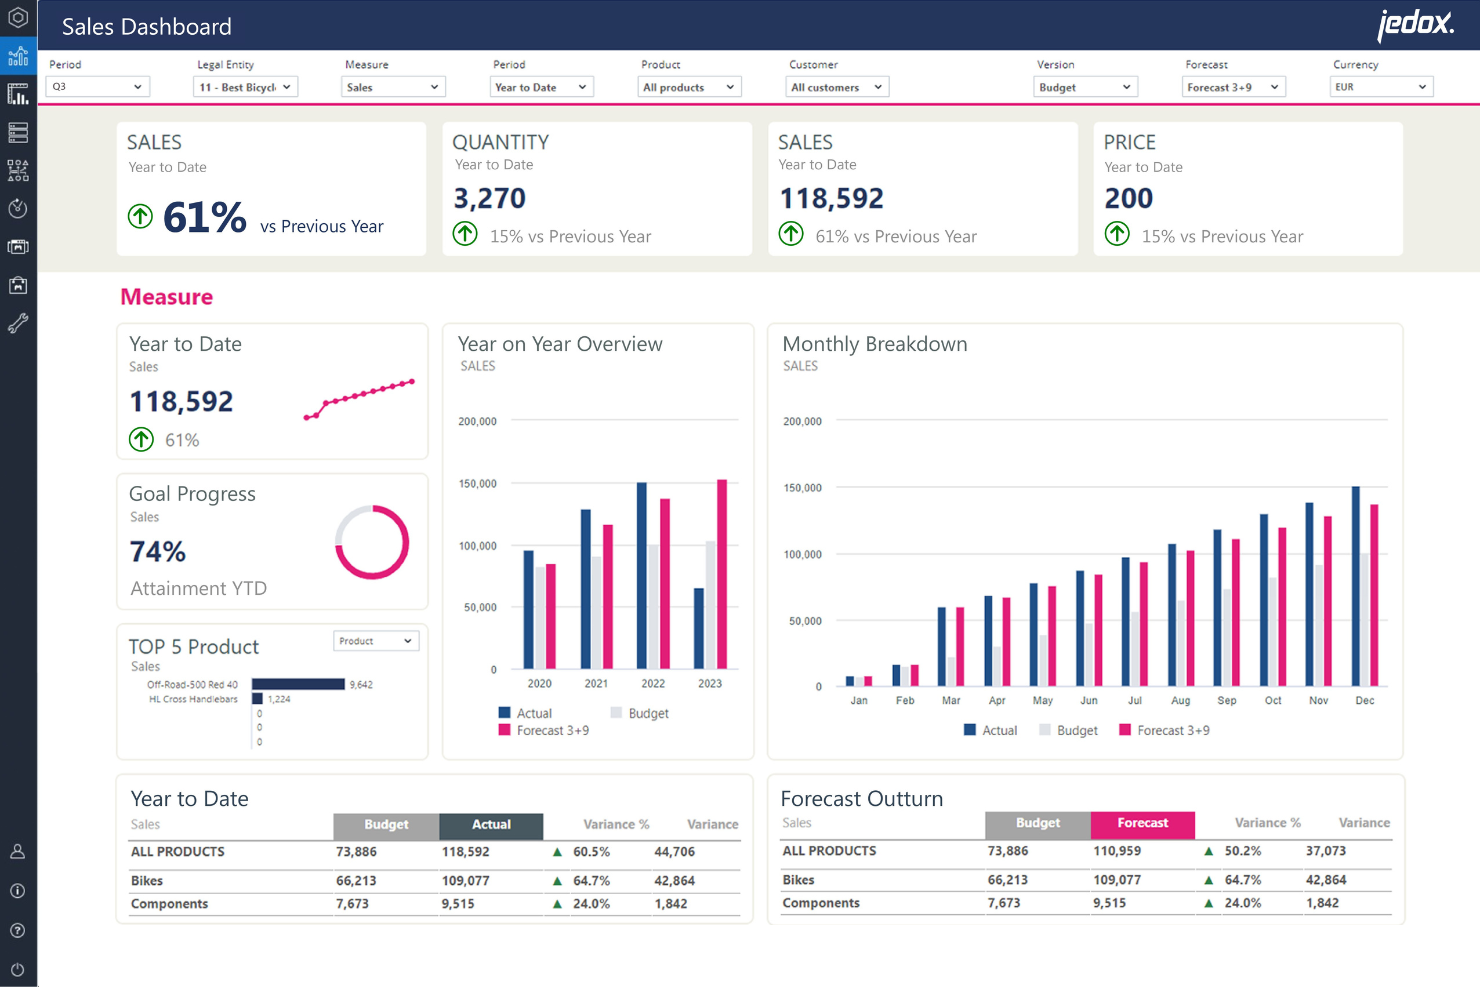Click green up arrow in PRICE card

click(1117, 234)
